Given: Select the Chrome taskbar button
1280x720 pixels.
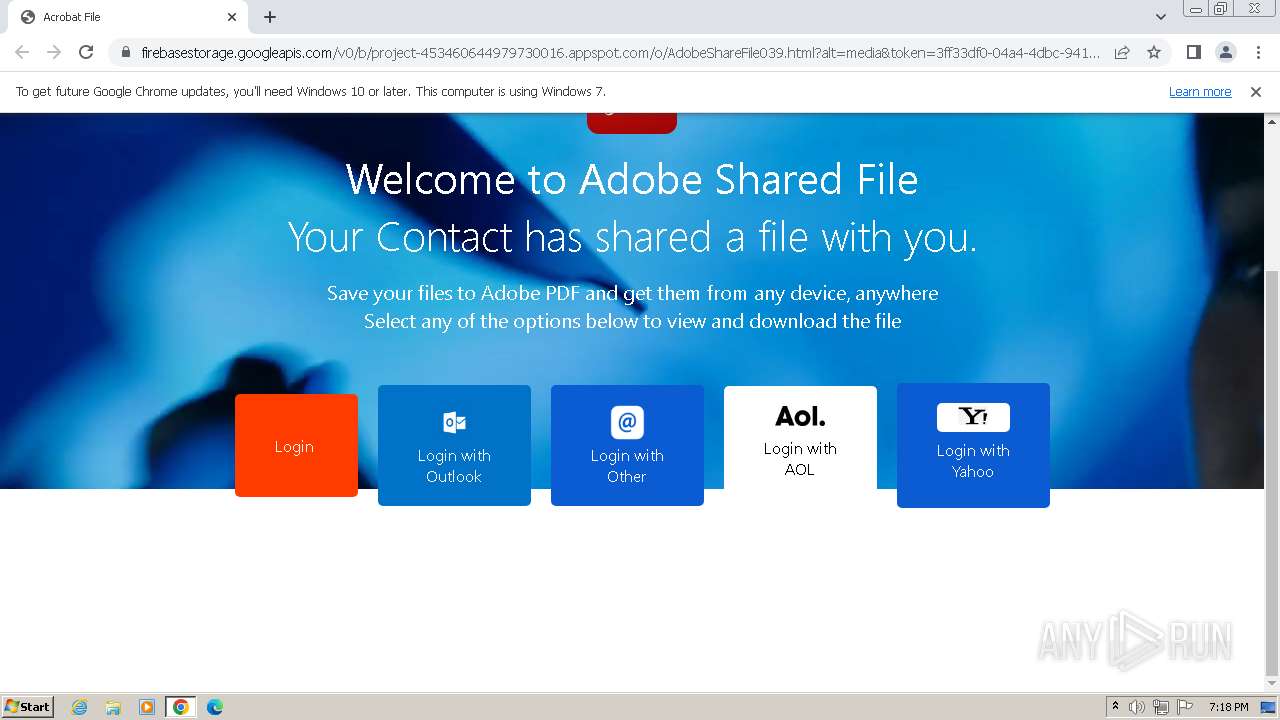Looking at the screenshot, I should 181,707.
